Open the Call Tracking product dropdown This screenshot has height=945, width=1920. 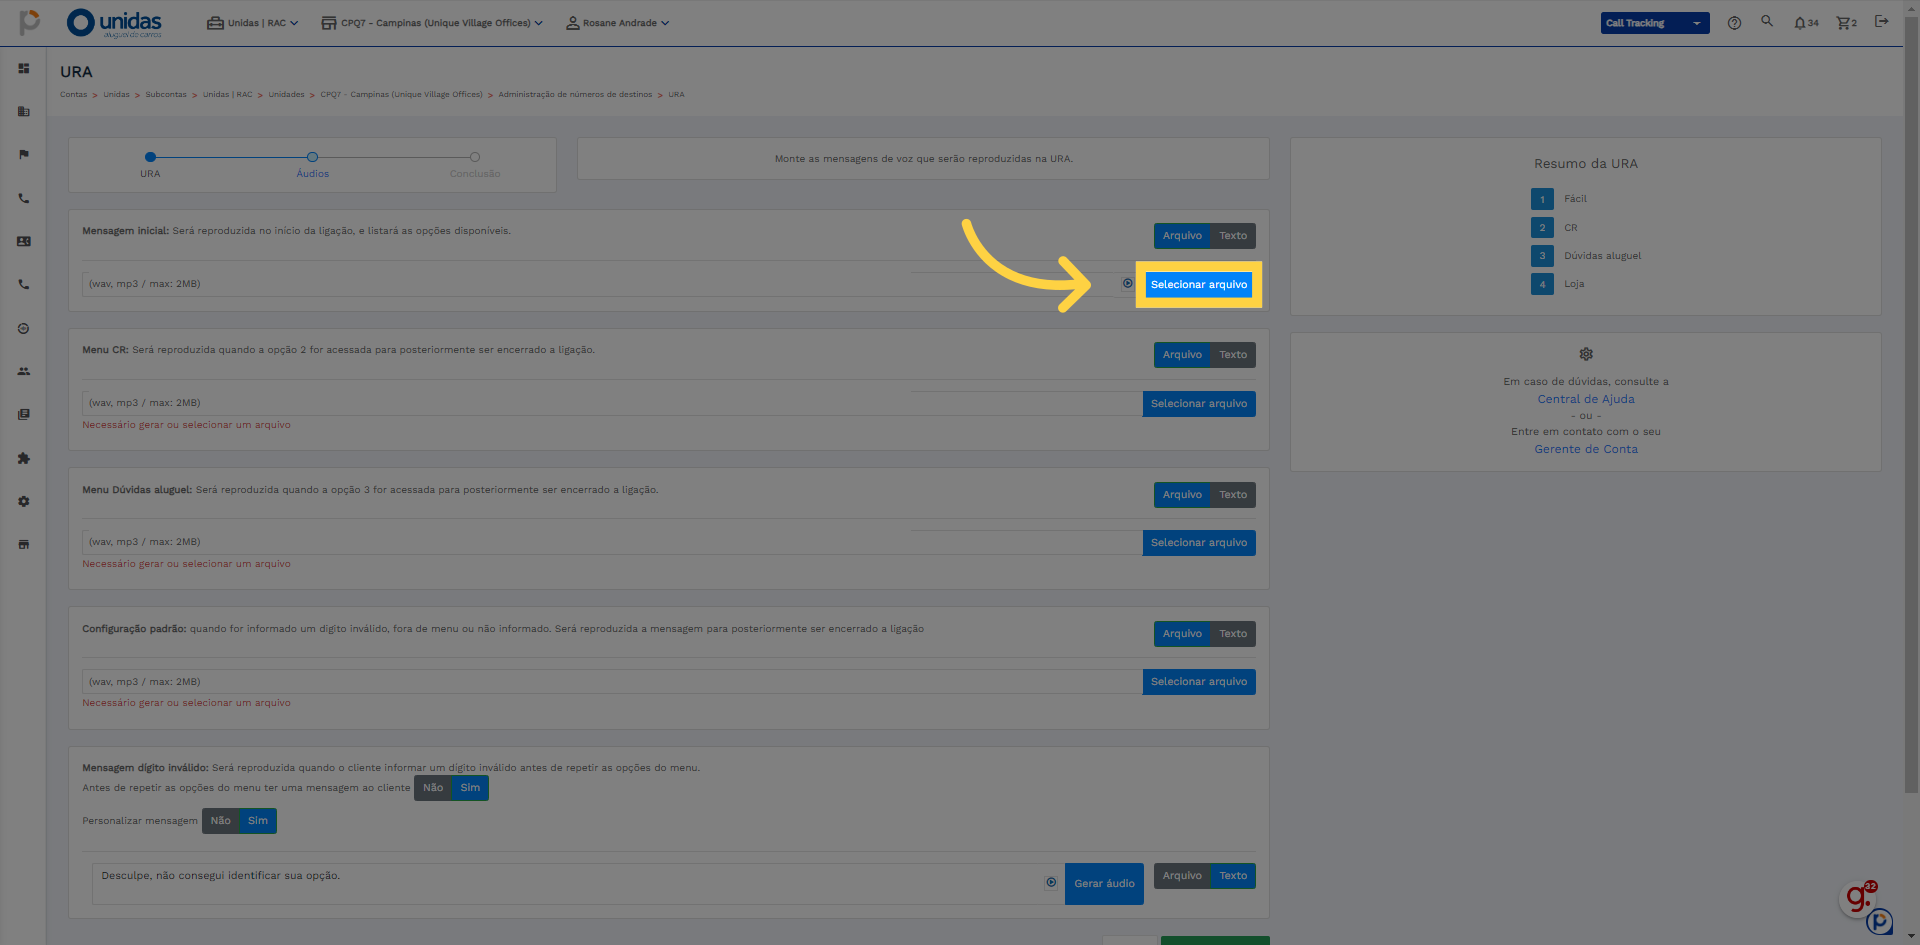pos(1655,23)
